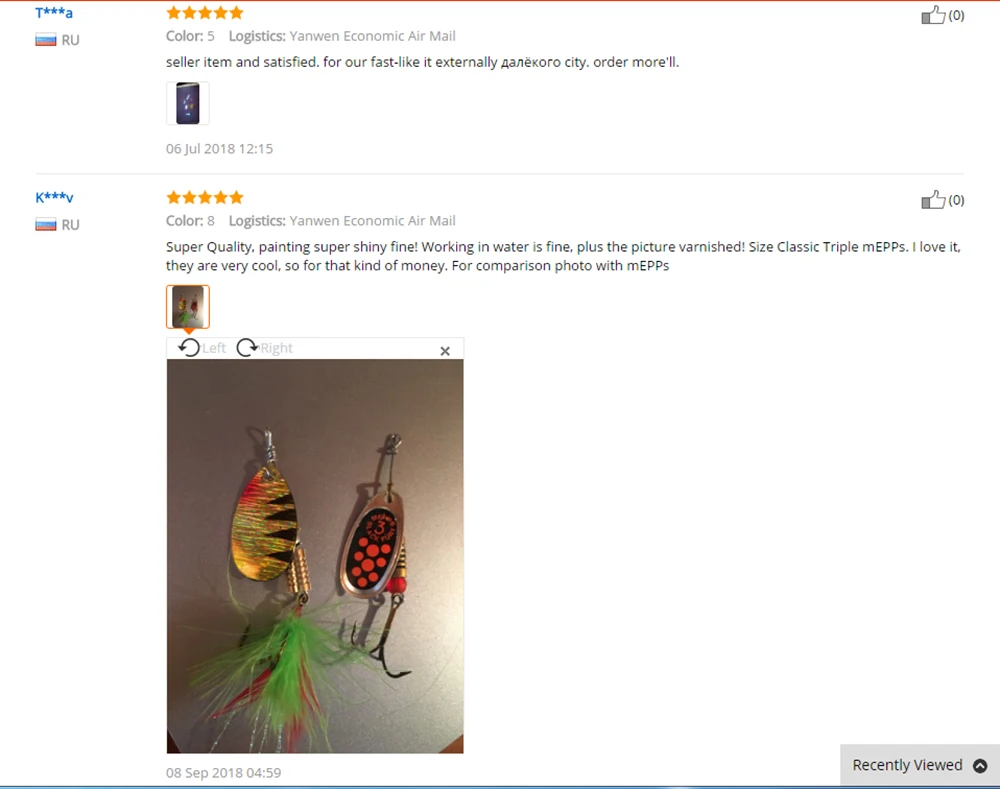This screenshot has width=1000, height=789.
Task: Click the Recently Viewed label
Action: point(907,765)
